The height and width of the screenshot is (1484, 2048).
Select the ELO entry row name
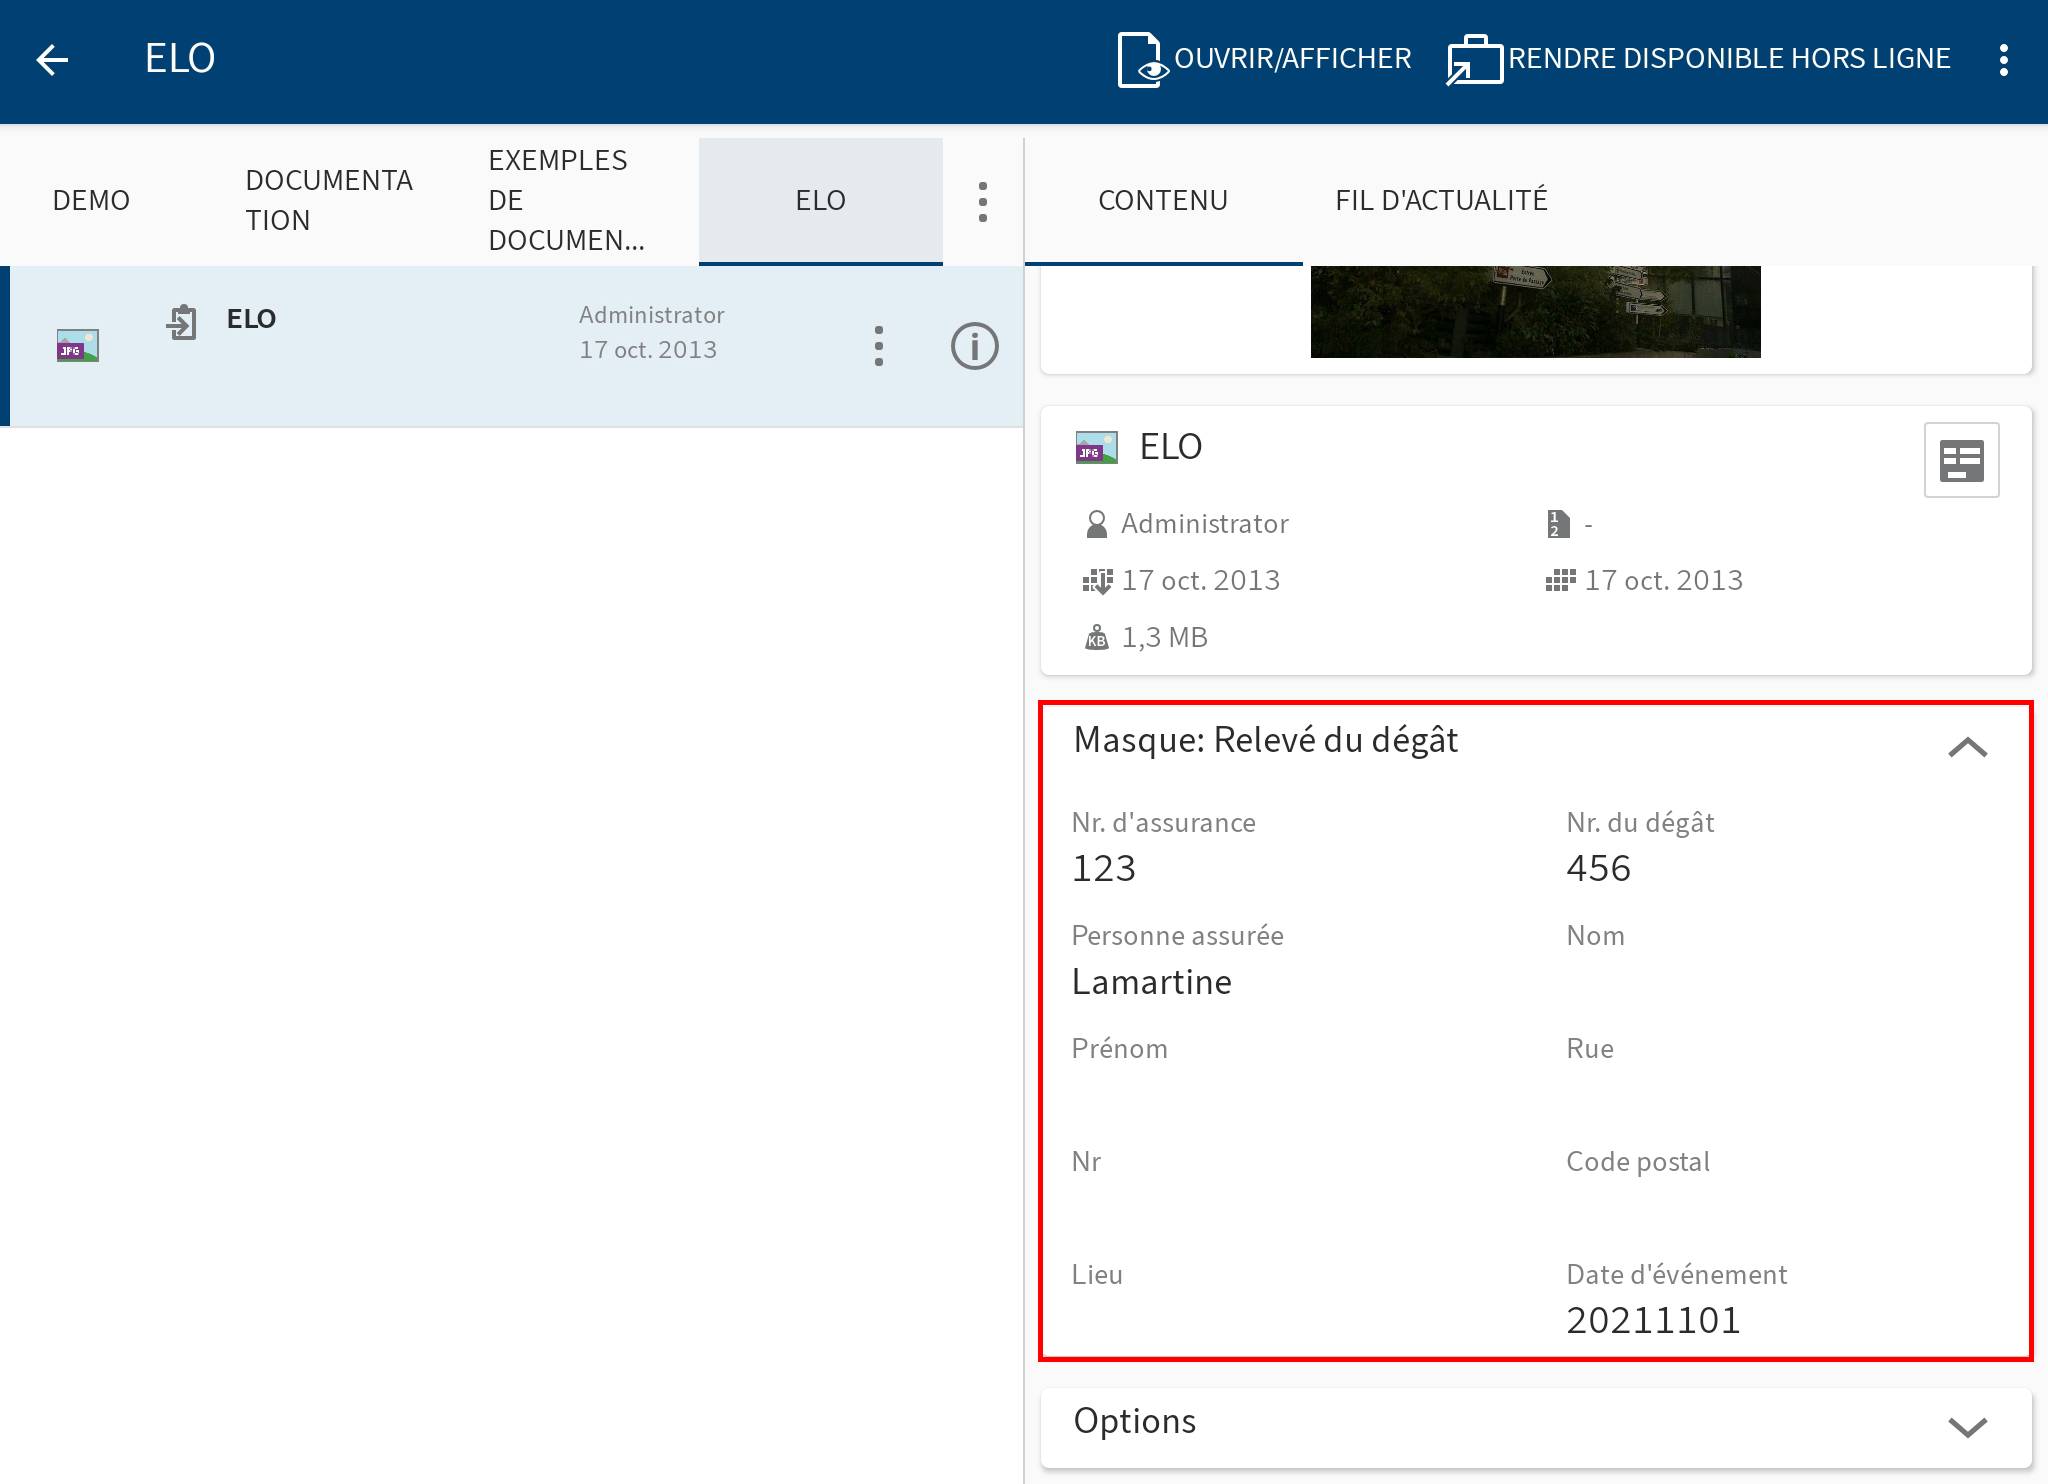(x=251, y=319)
